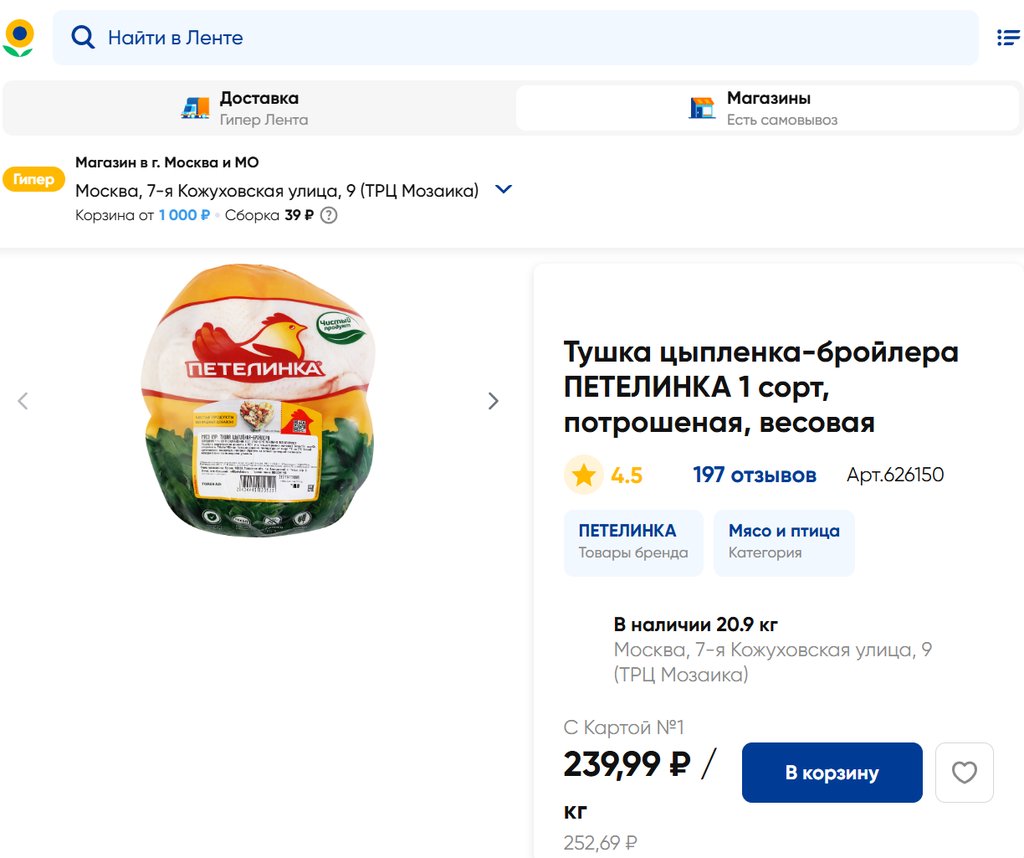This screenshot has height=858, width=1024.
Task: Show the previous product image
Action: (23, 401)
